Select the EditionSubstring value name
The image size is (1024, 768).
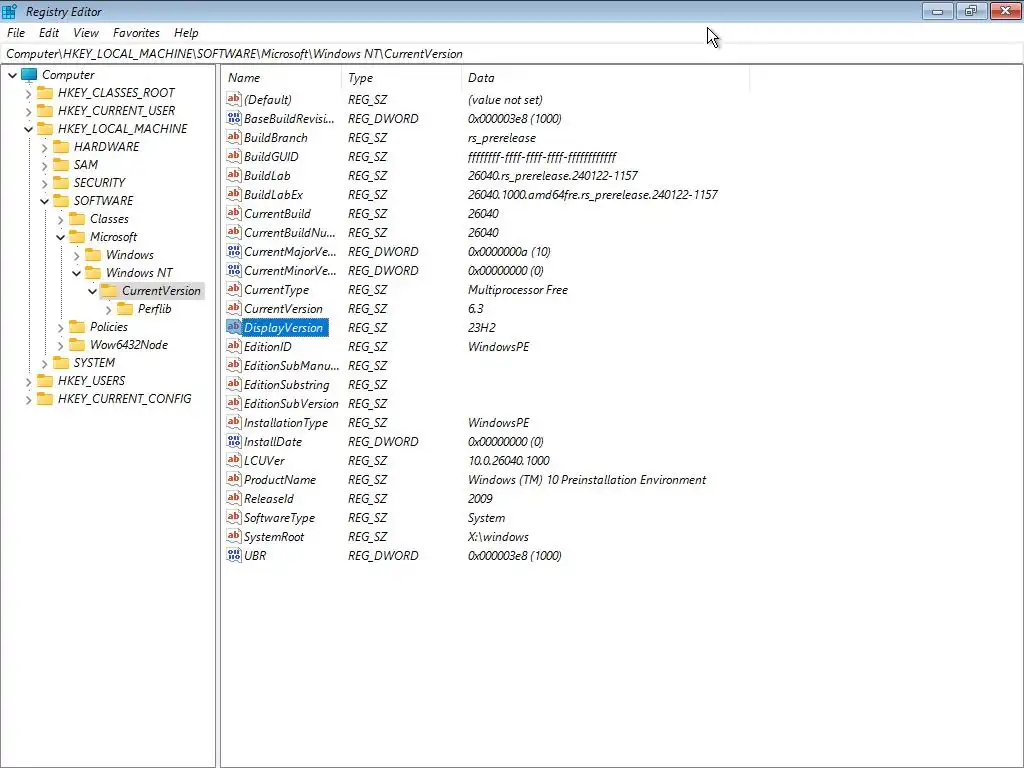(286, 385)
